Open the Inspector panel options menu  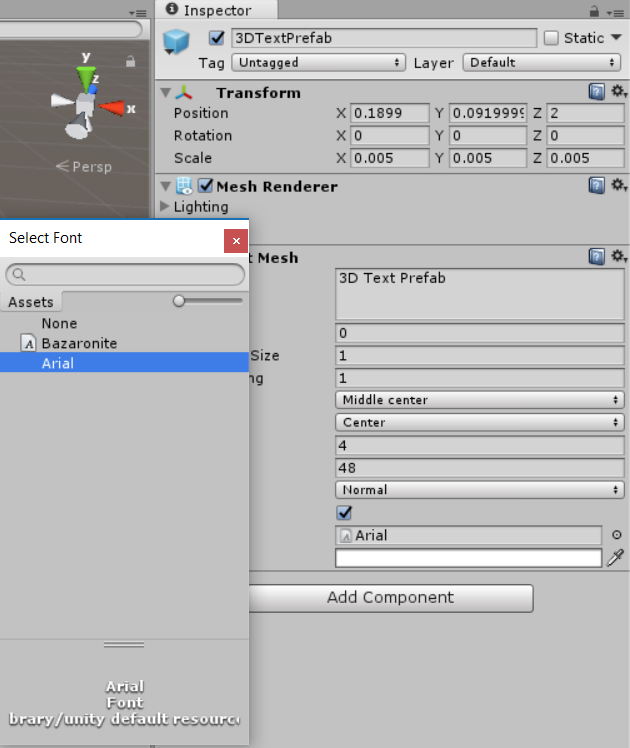(616, 13)
